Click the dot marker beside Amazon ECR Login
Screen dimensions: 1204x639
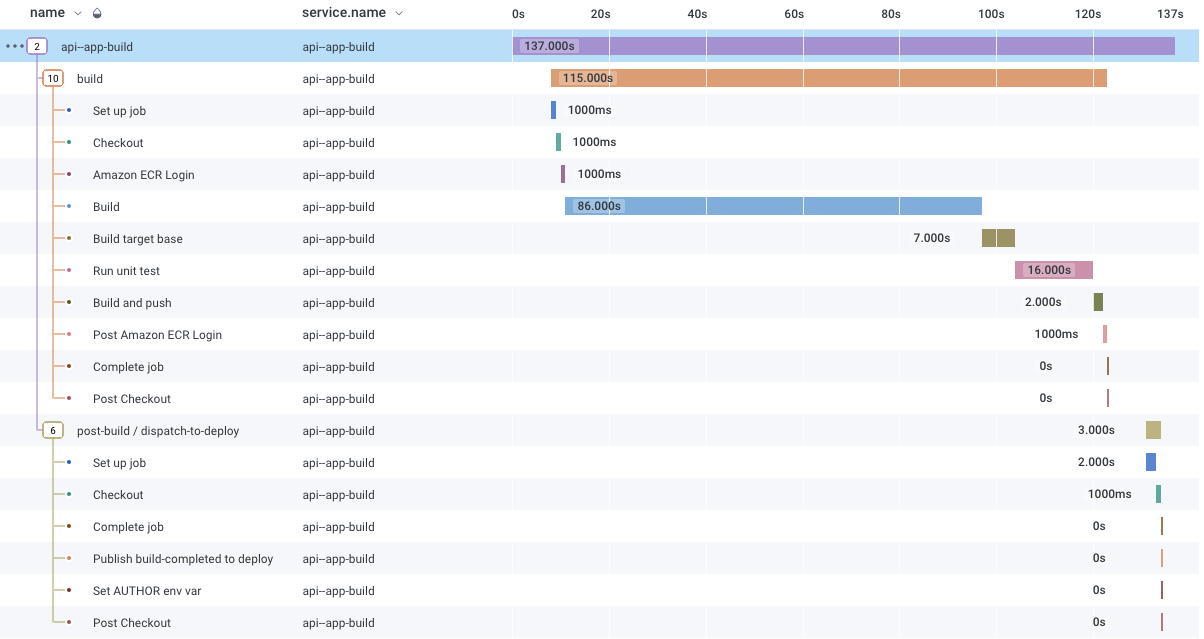coord(69,175)
